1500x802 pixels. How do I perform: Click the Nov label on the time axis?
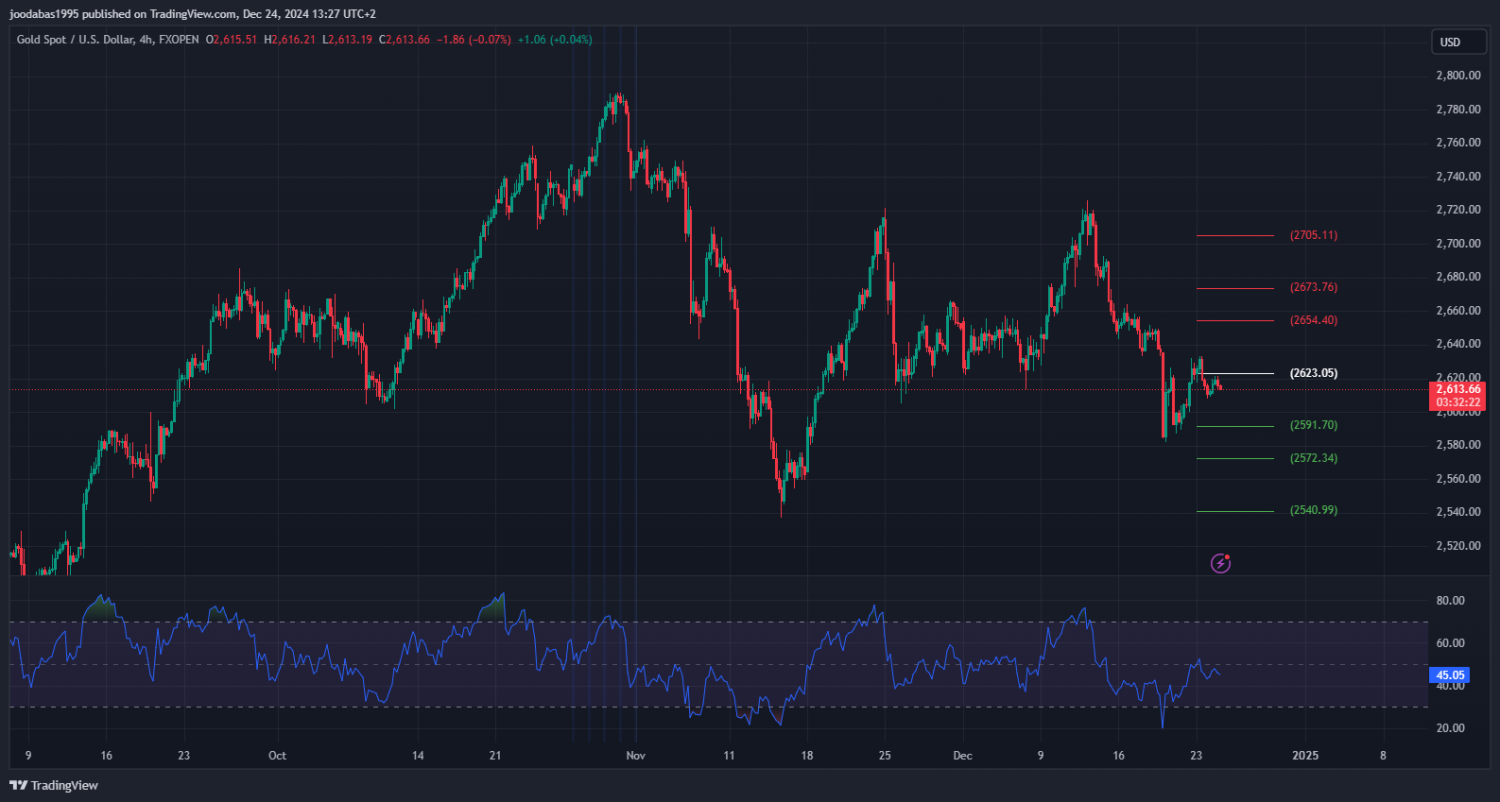coord(636,756)
